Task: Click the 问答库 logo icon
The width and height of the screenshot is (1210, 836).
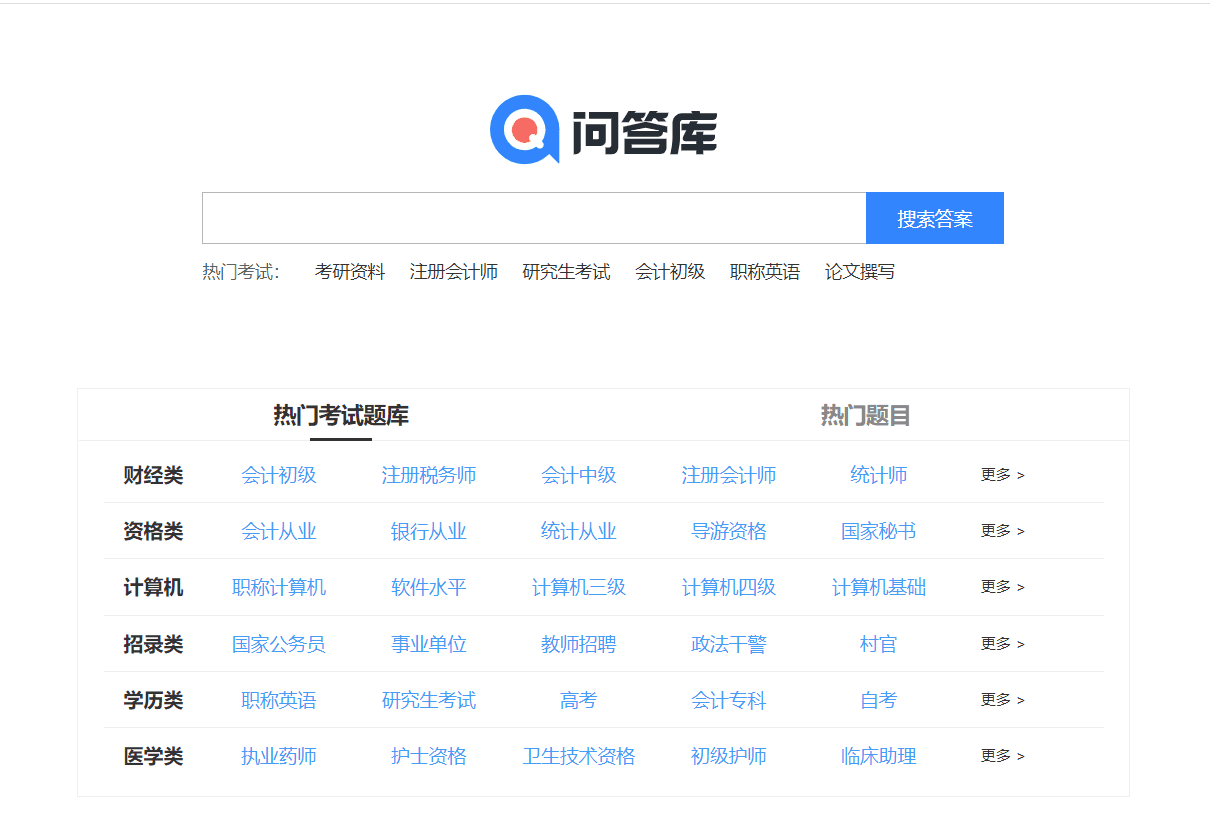Action: coord(524,129)
